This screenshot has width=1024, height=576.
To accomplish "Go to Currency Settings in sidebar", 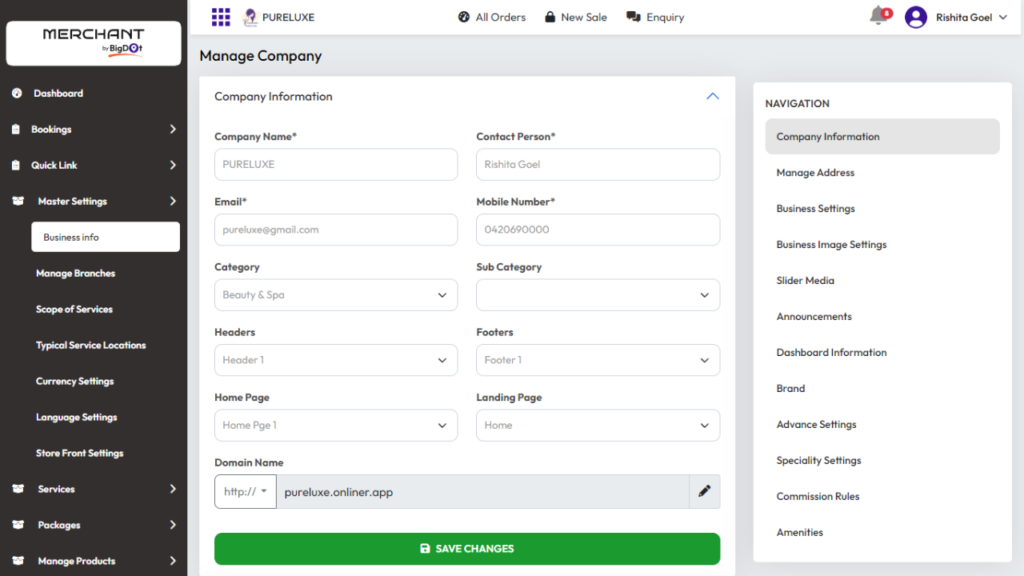I will (x=75, y=381).
